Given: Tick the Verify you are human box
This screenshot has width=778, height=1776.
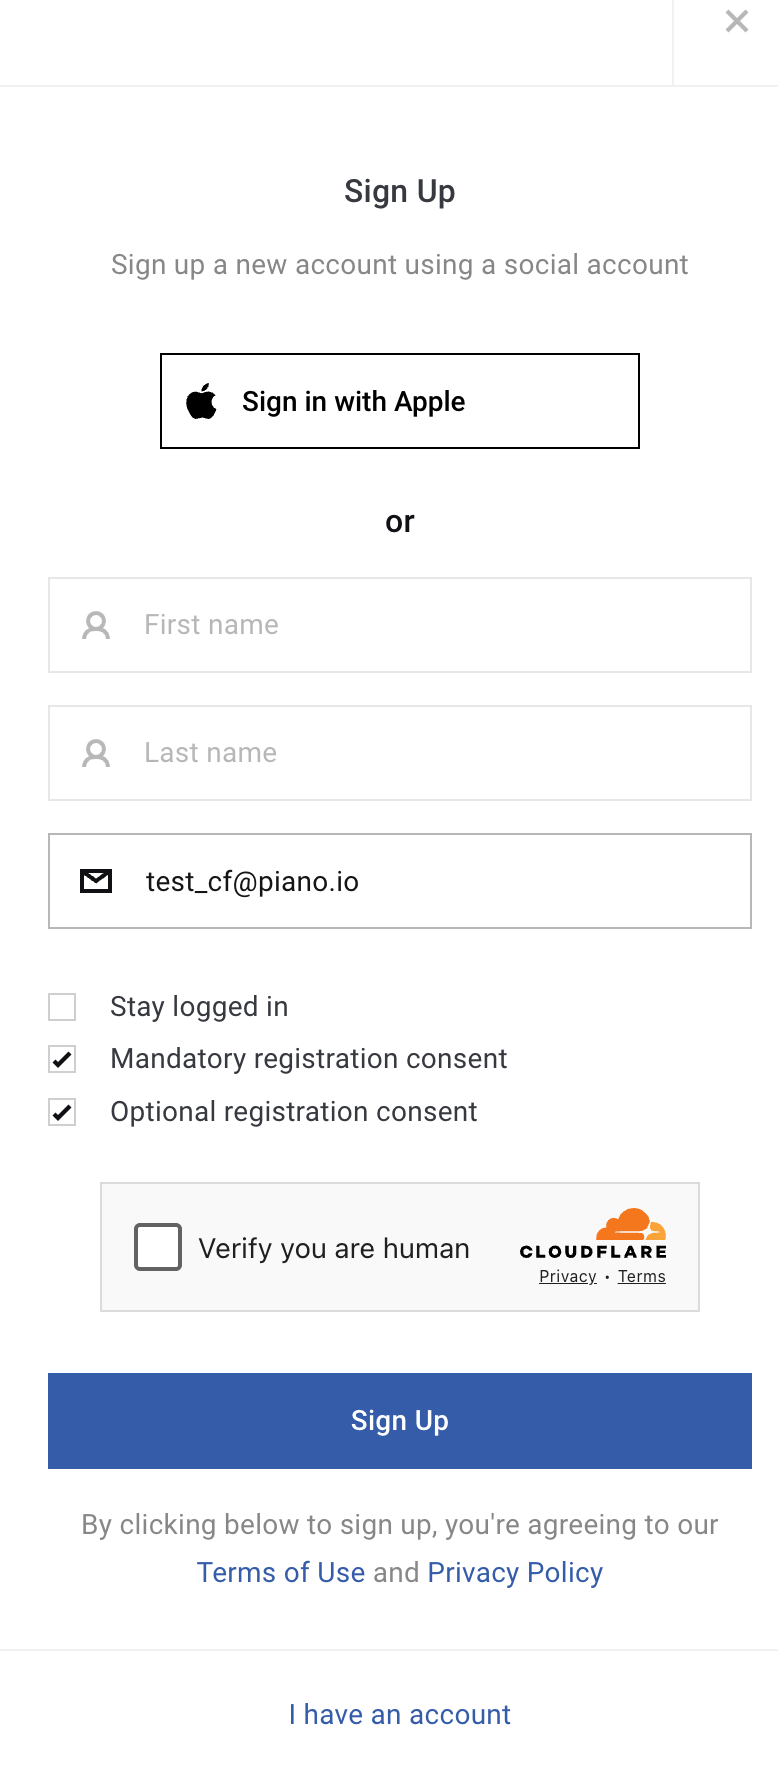Looking at the screenshot, I should (158, 1247).
